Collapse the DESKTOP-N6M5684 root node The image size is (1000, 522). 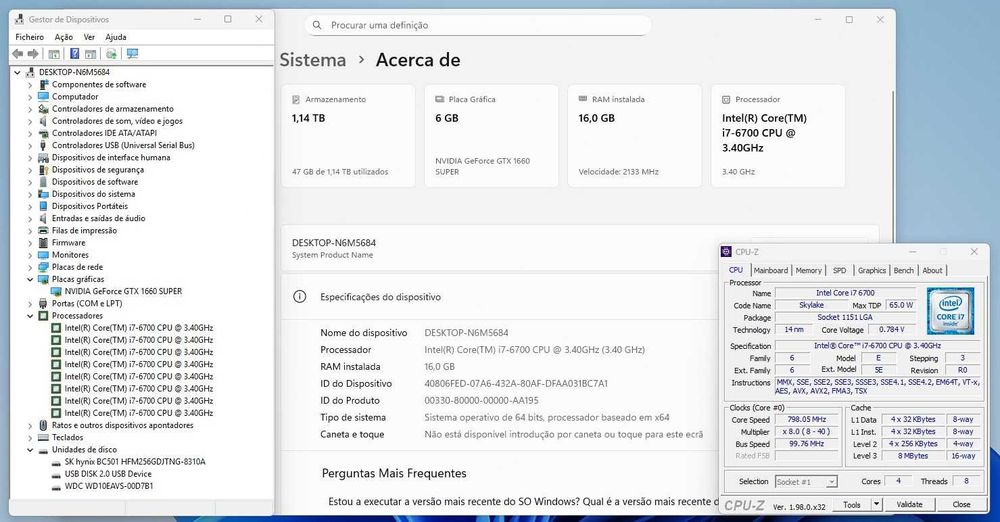(x=17, y=72)
